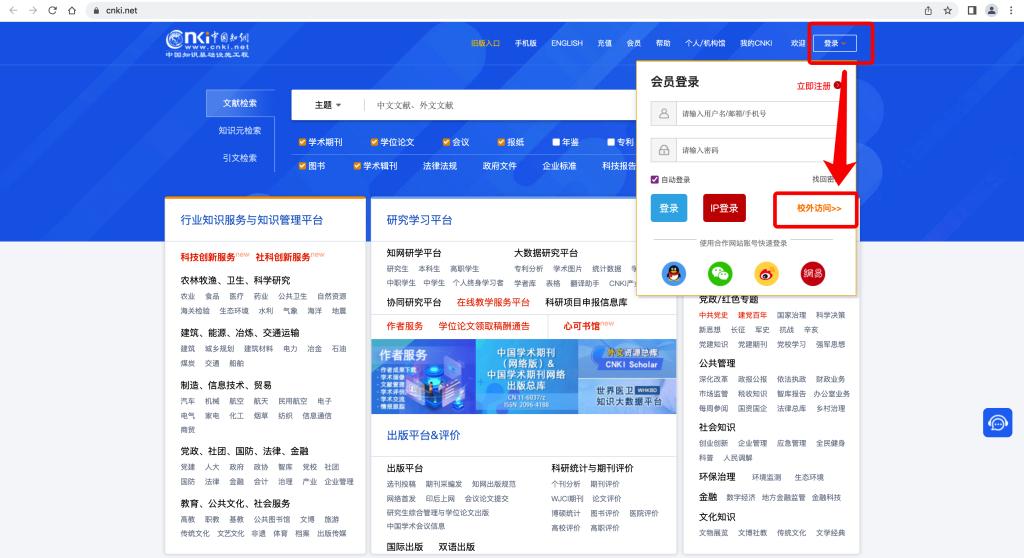Uncheck the 报纸 checkbox
This screenshot has width=1024, height=558.
pos(501,142)
